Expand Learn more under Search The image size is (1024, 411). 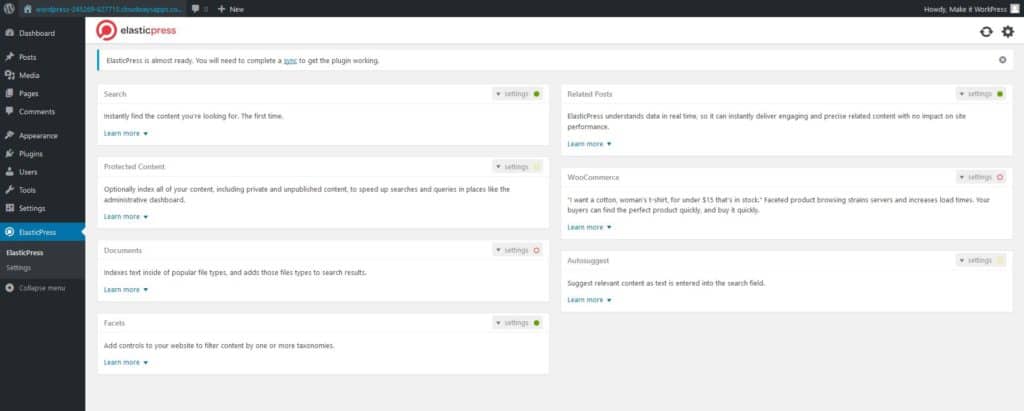126,133
